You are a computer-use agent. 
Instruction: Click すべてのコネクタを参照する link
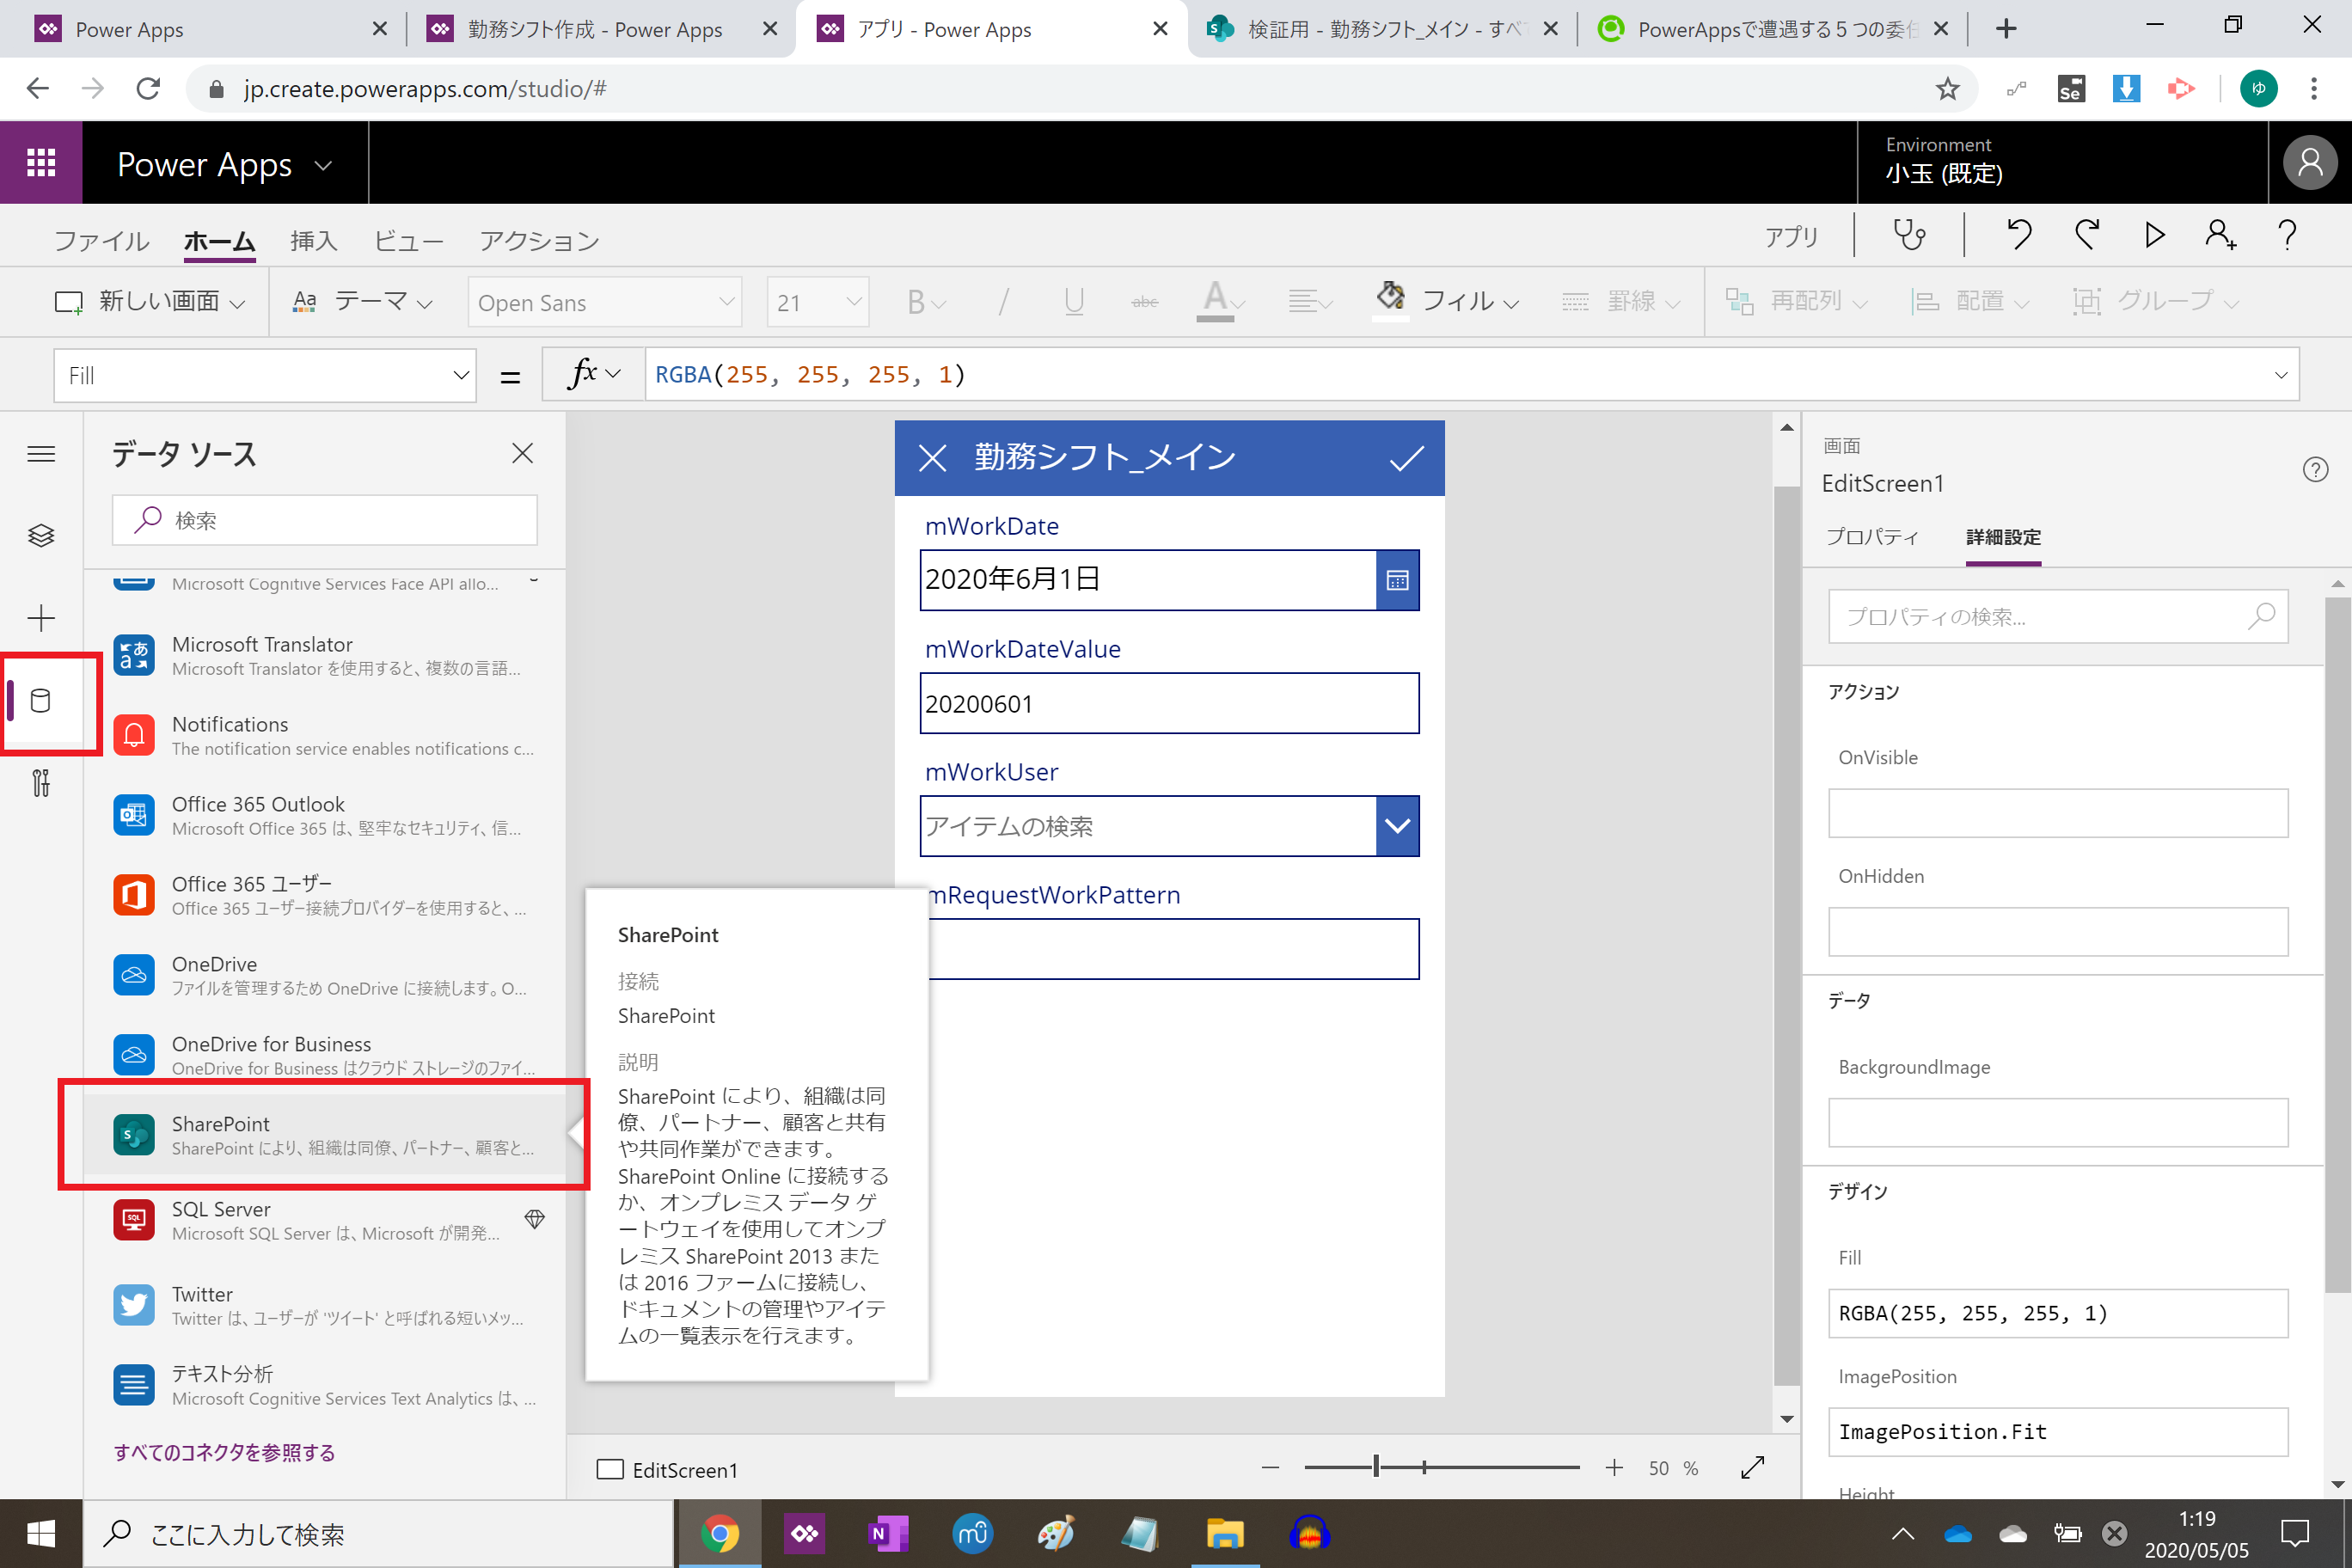tap(224, 1452)
